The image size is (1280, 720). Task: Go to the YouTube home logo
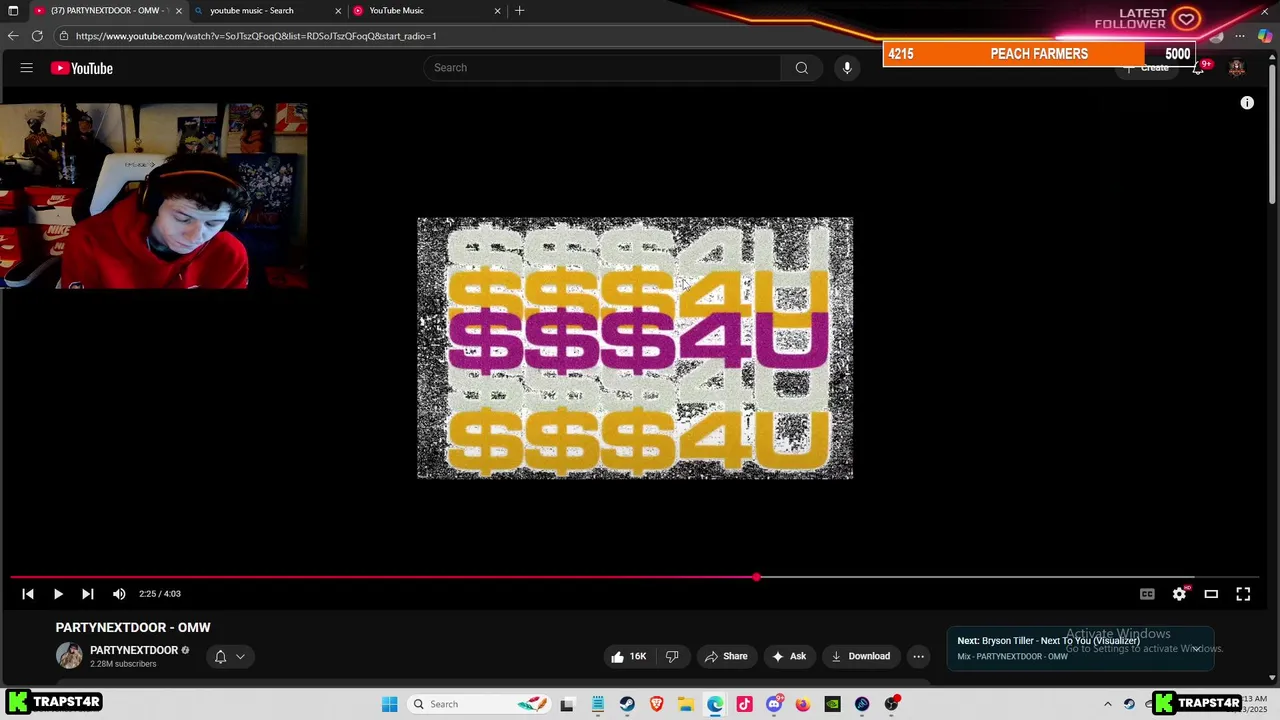(x=82, y=68)
